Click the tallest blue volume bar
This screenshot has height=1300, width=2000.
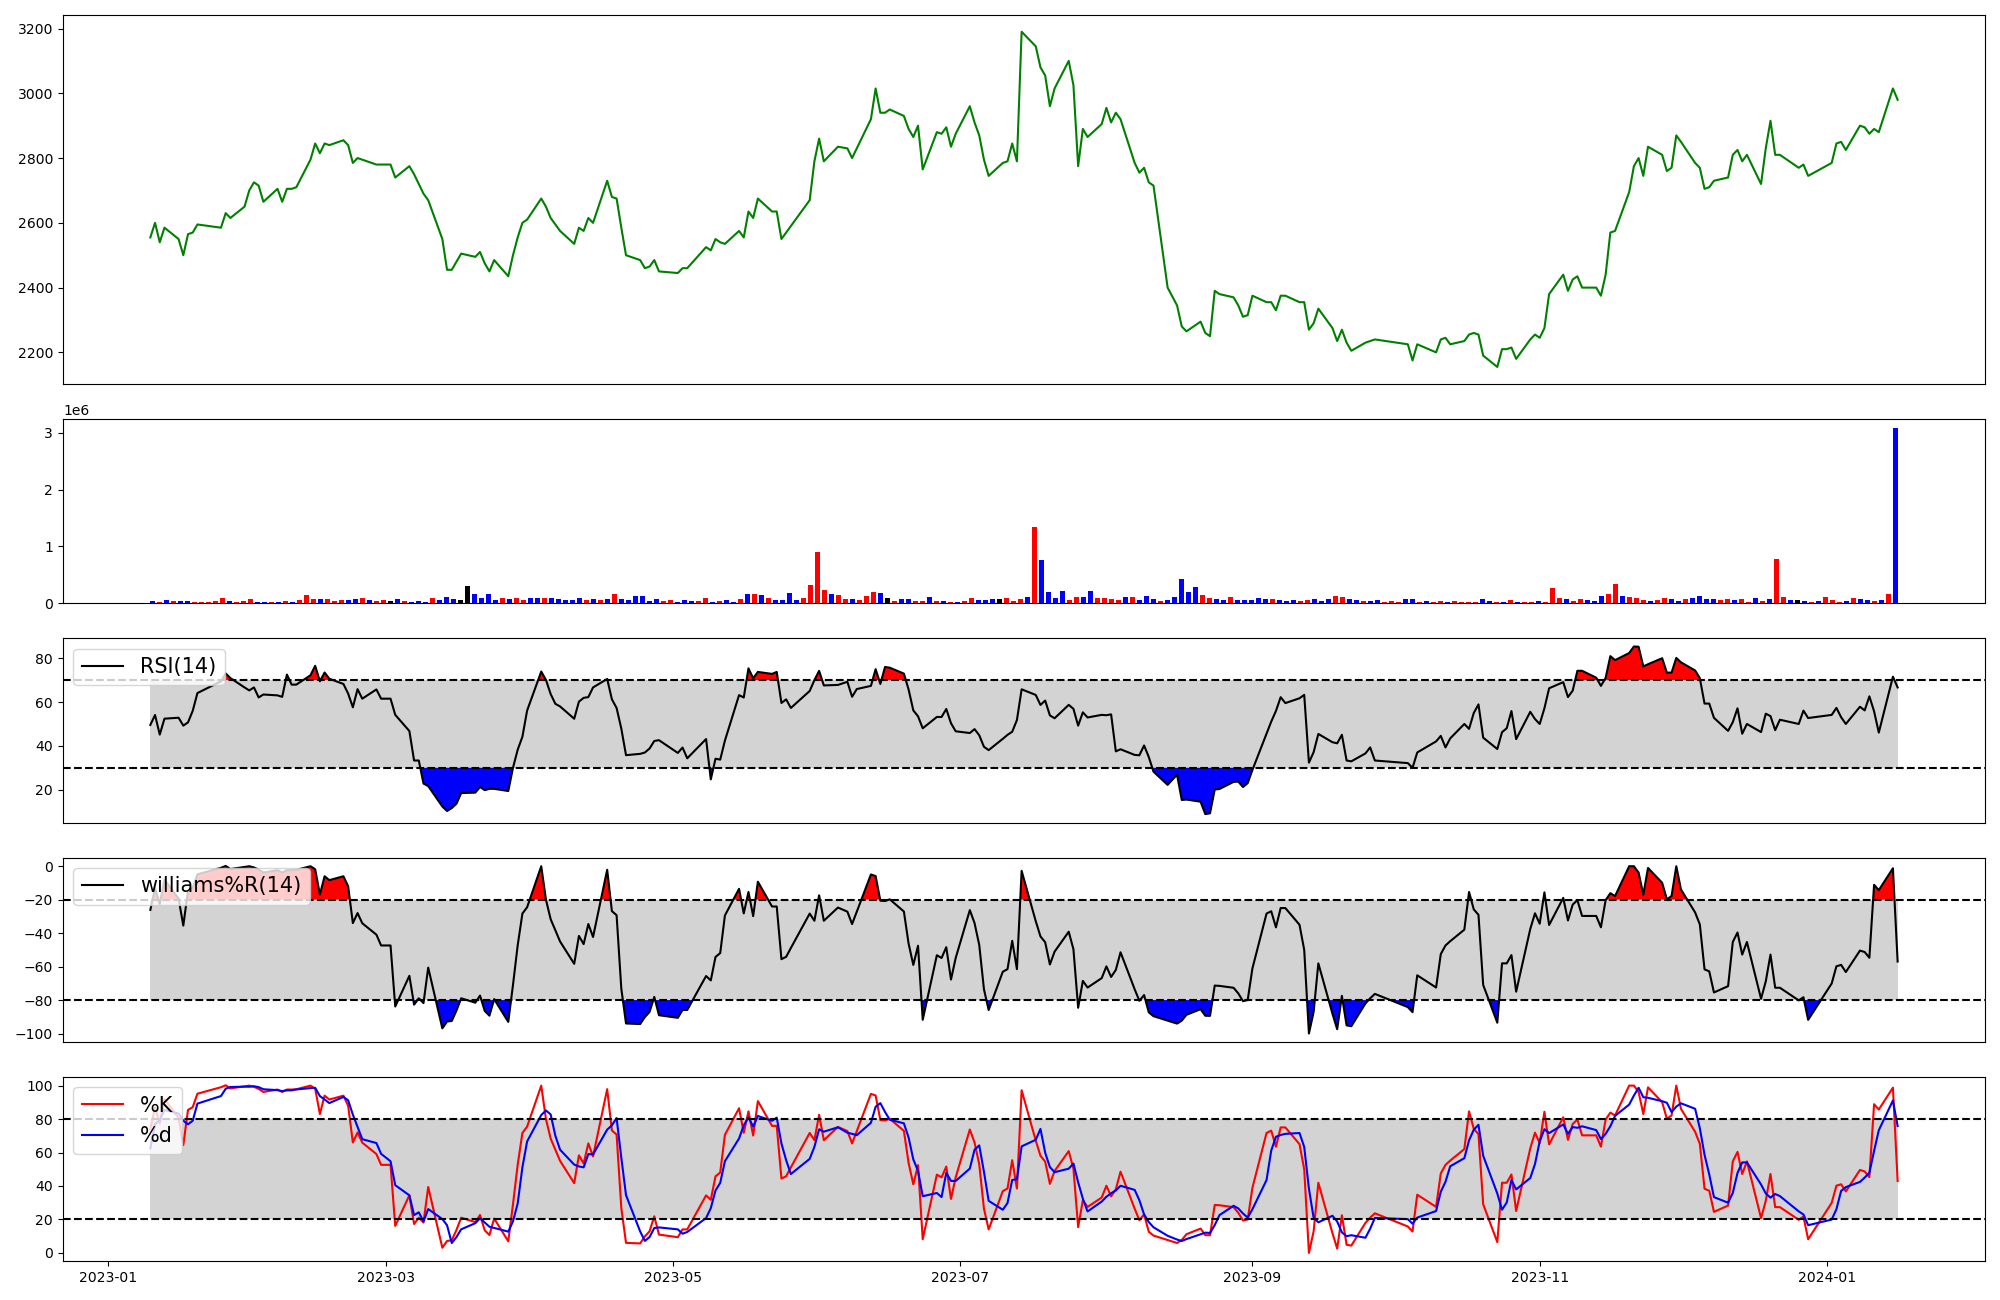tap(1895, 516)
